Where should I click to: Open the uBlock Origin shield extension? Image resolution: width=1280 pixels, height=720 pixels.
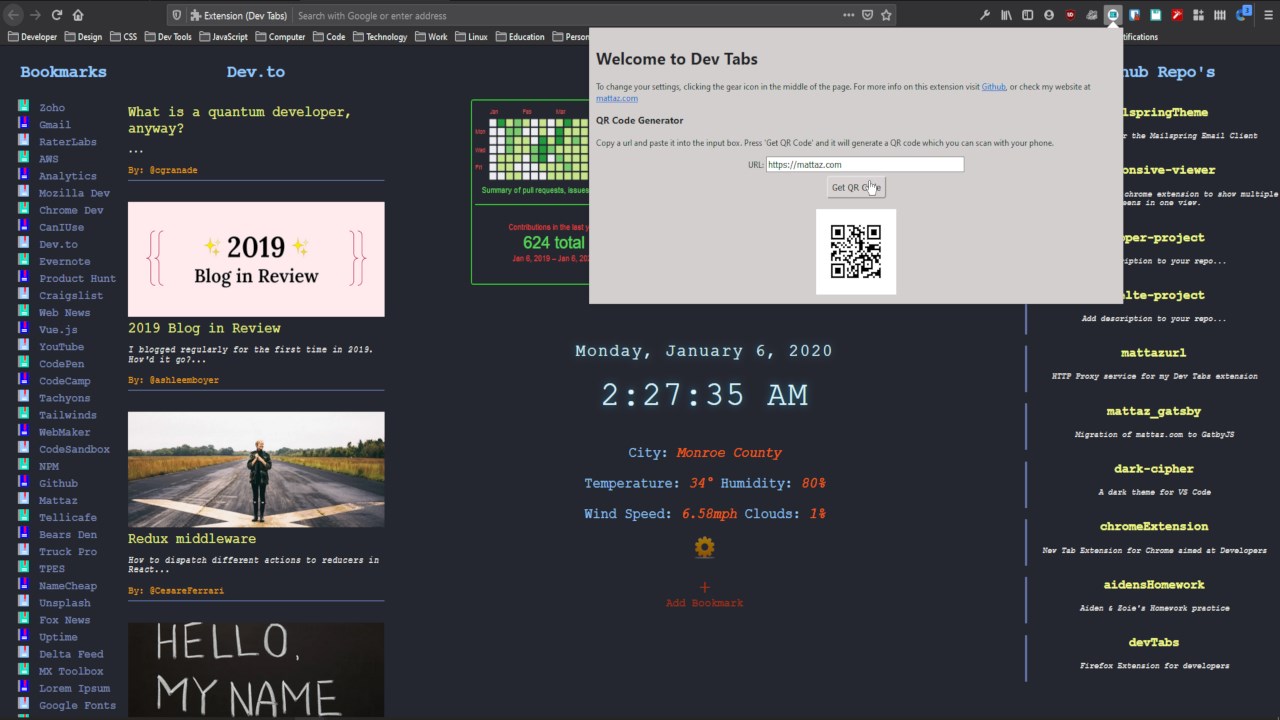click(1070, 15)
